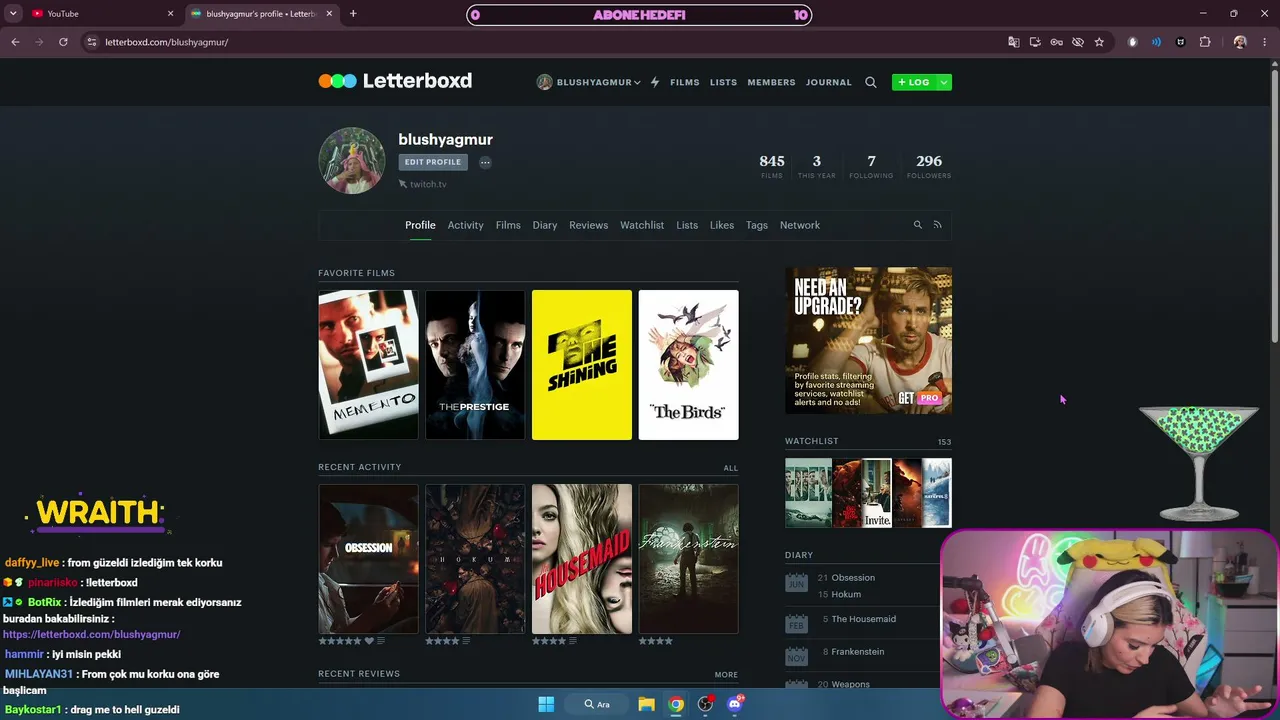Screen dimensions: 1280x720
Task: Click the heart icon under Obsession
Action: pos(369,641)
